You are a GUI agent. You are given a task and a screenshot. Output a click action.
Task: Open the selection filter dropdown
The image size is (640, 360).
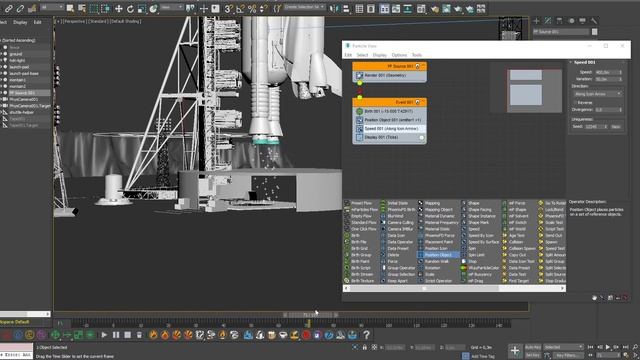pyautogui.click(x=52, y=7)
